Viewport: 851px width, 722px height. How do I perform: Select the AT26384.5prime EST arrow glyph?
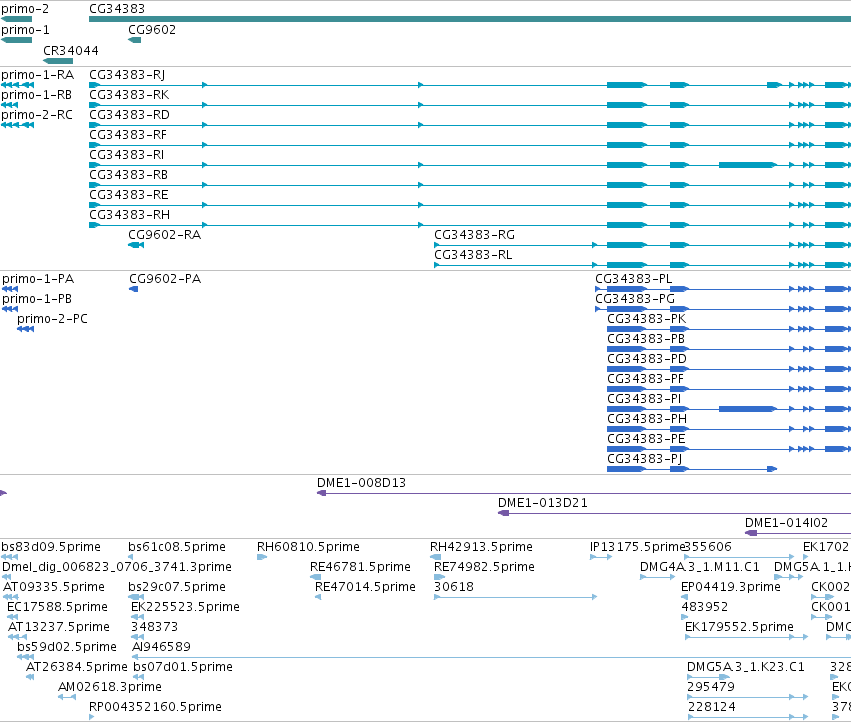tap(30, 677)
